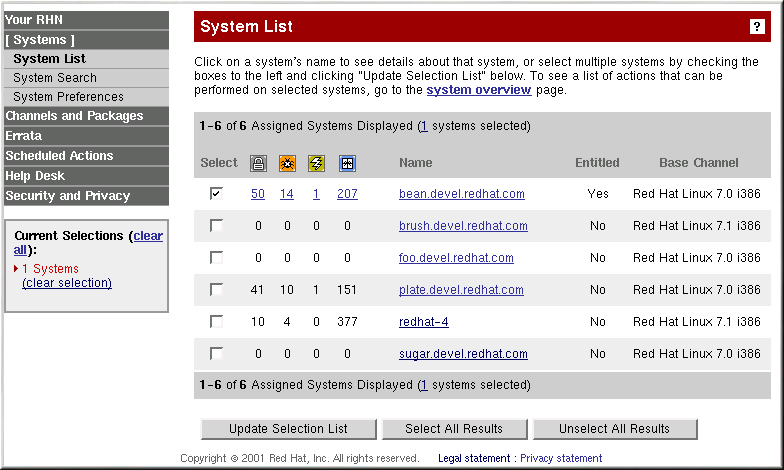Go to System Preferences in sidebar

68,97
